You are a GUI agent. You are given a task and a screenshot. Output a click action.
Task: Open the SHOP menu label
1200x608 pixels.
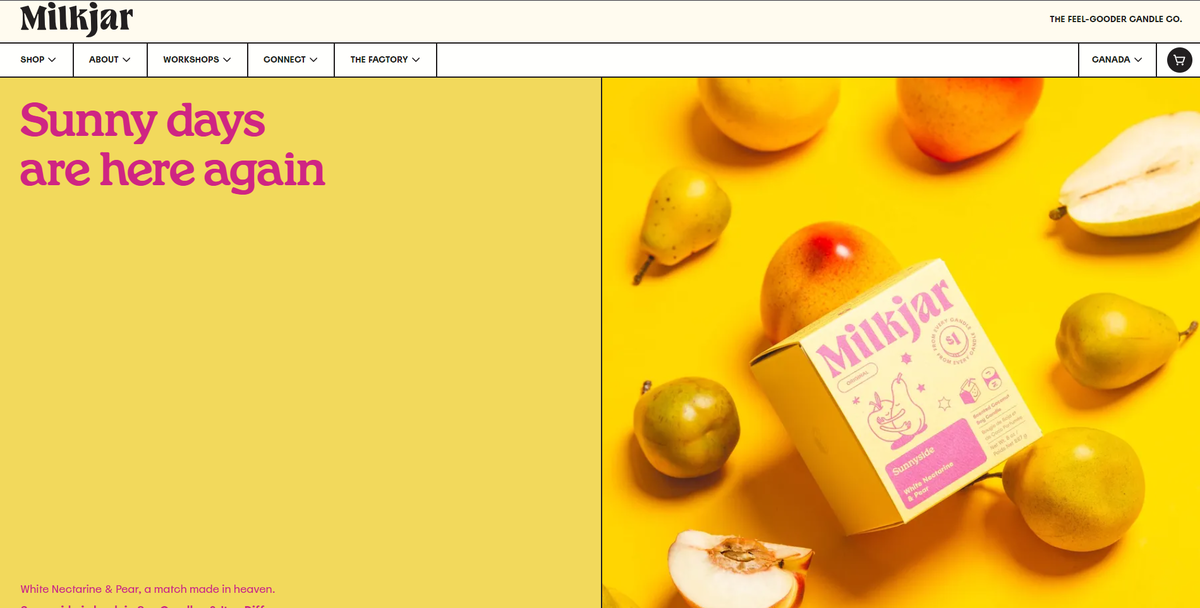(x=32, y=60)
